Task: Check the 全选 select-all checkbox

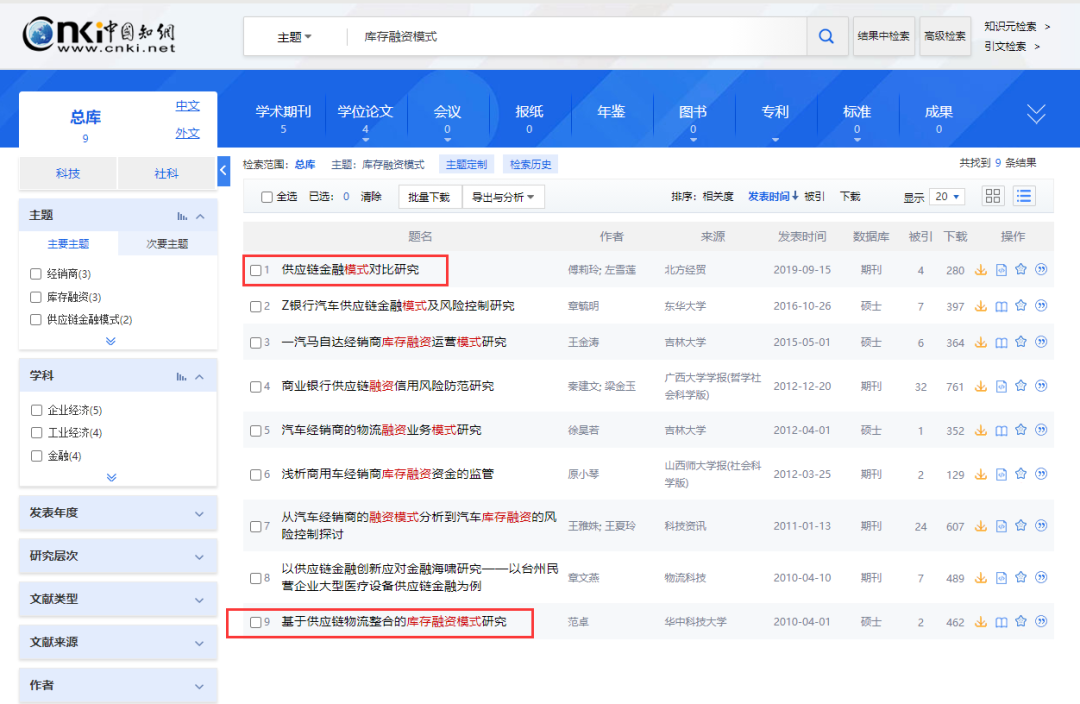Action: coord(267,197)
